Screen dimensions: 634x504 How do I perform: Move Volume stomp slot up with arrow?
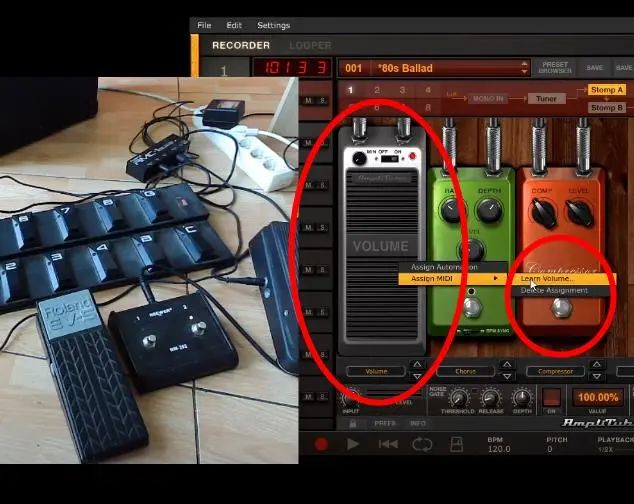pos(417,364)
